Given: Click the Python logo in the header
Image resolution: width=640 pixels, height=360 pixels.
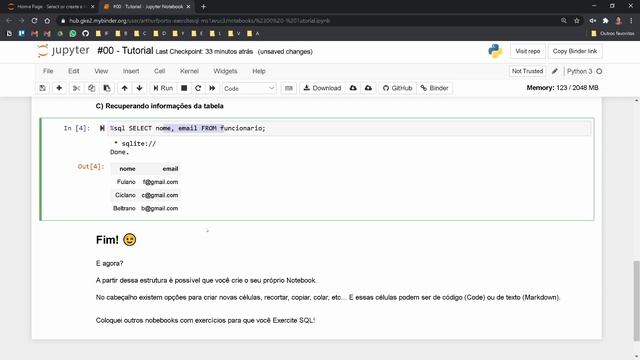Looking at the screenshot, I should 495,51.
